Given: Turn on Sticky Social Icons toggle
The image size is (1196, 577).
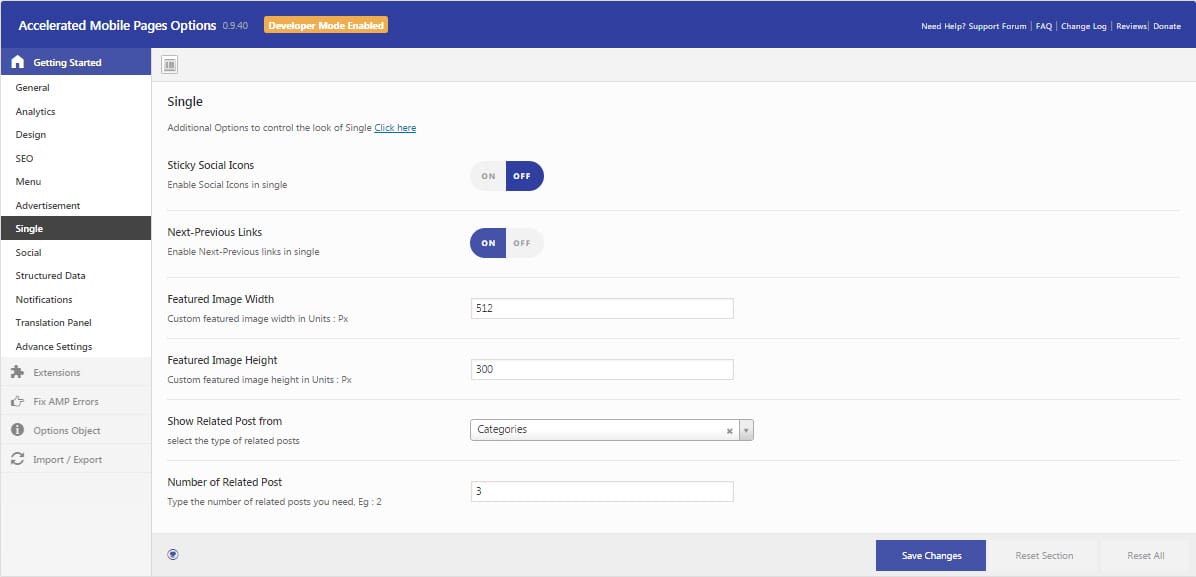Looking at the screenshot, I should 488,176.
